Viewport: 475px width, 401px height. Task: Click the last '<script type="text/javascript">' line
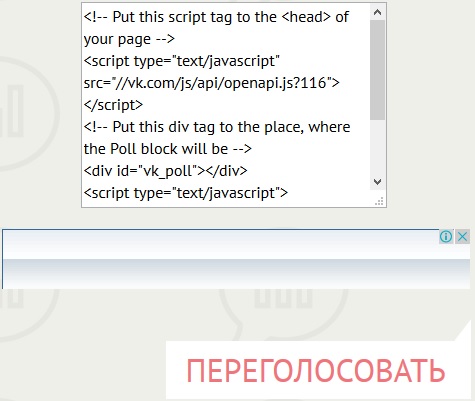[x=186, y=193]
